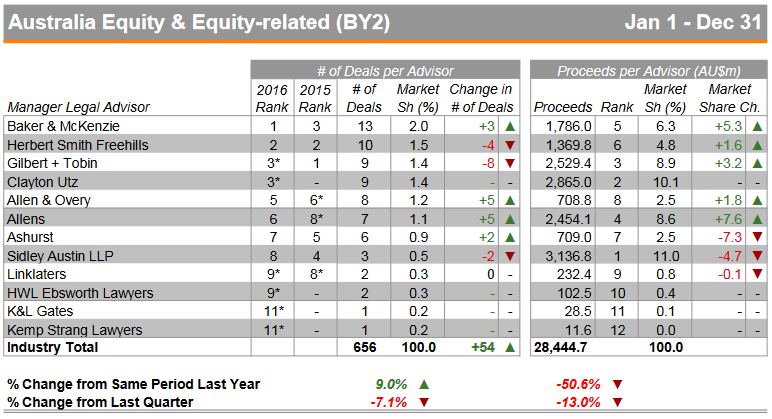Image resolution: width=772 pixels, height=419 pixels.
Task: Click the green up arrow beside market share +1.6
Action: coord(758,145)
